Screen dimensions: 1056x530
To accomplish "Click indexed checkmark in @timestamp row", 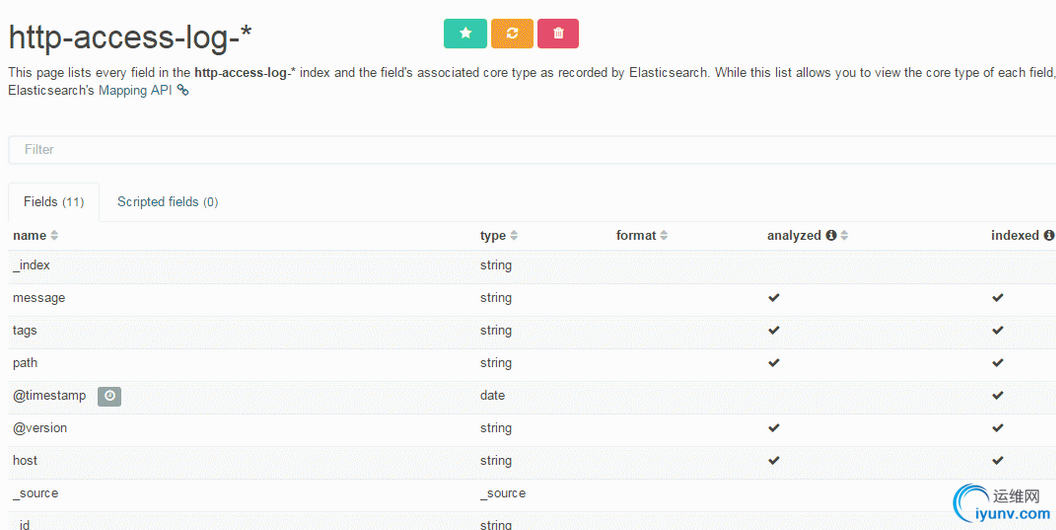I will (997, 395).
